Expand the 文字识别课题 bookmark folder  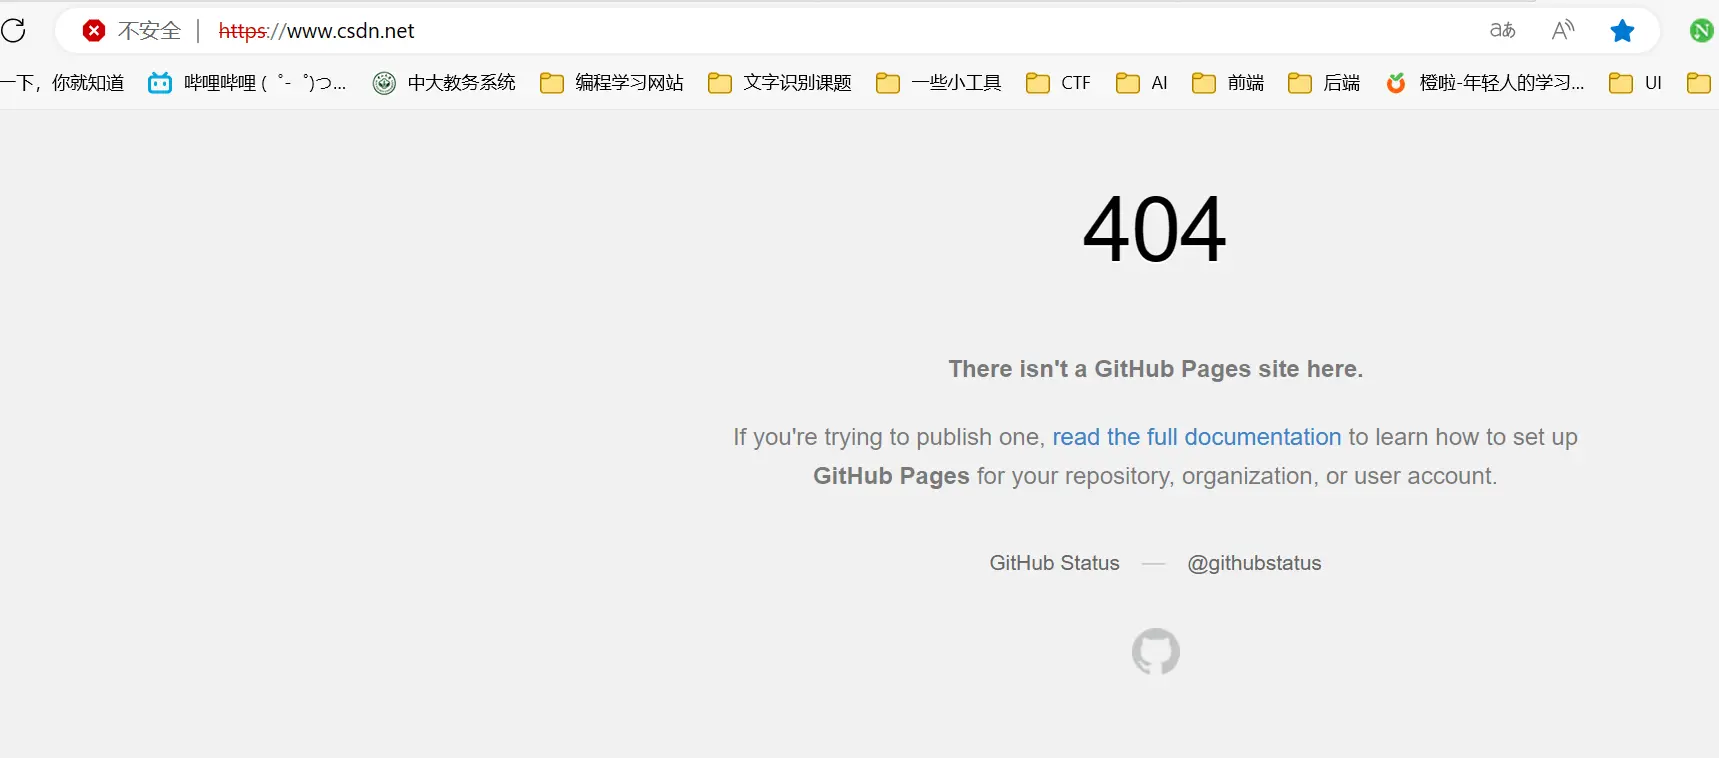click(x=780, y=83)
